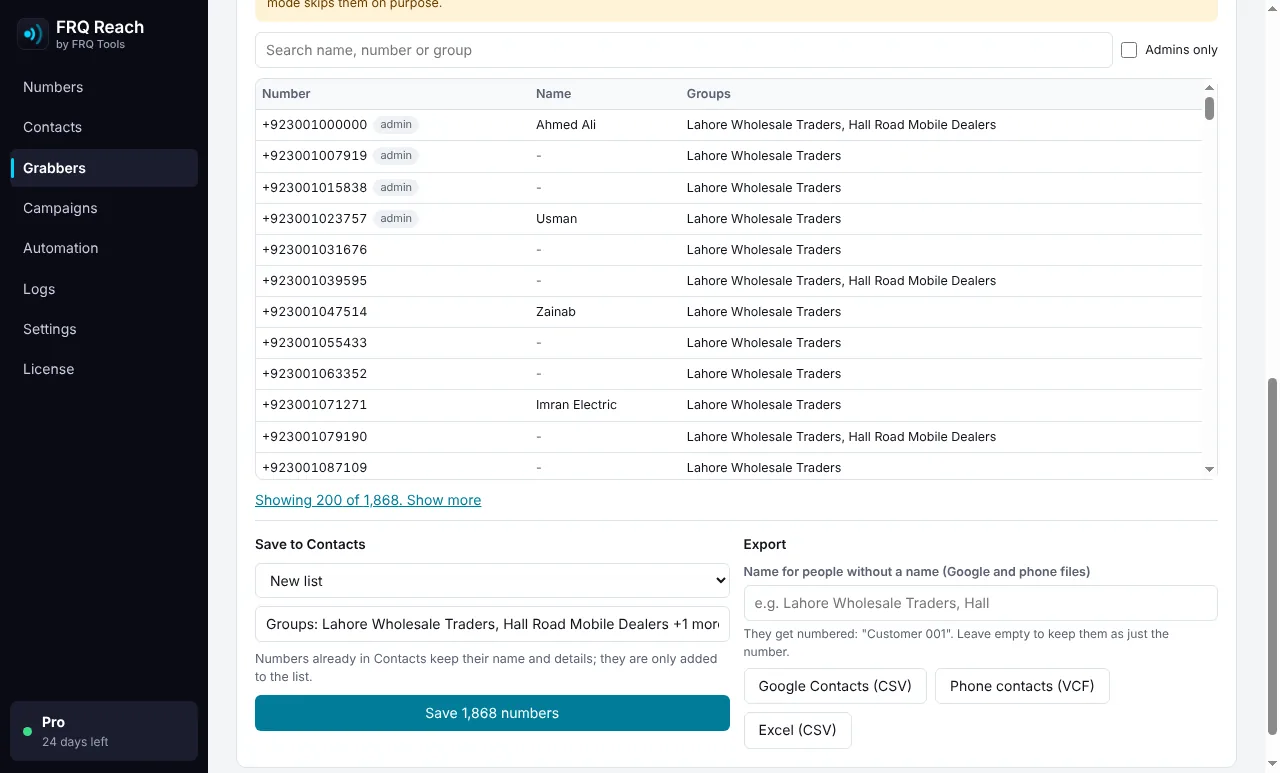Viewport: 1280px width, 773px height.
Task: Export as Phone contacts (VCF)
Action: 1022,686
